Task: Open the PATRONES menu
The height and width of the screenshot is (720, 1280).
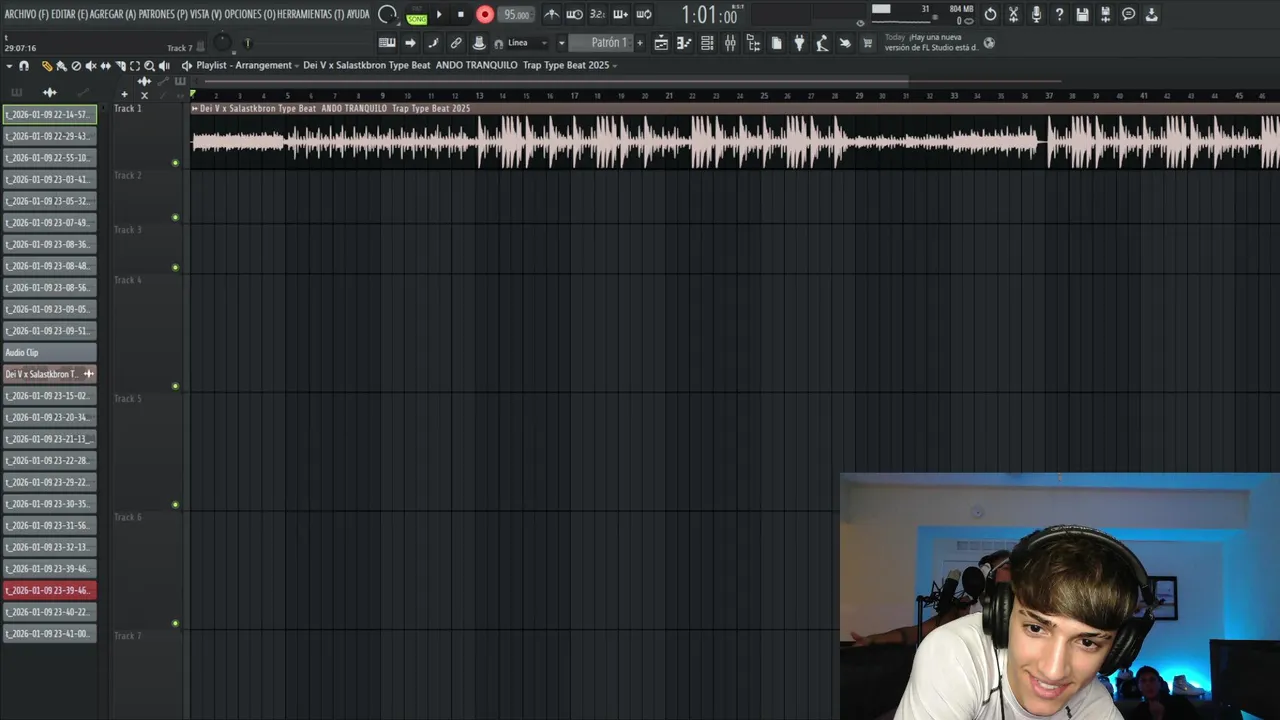Action: click(163, 14)
